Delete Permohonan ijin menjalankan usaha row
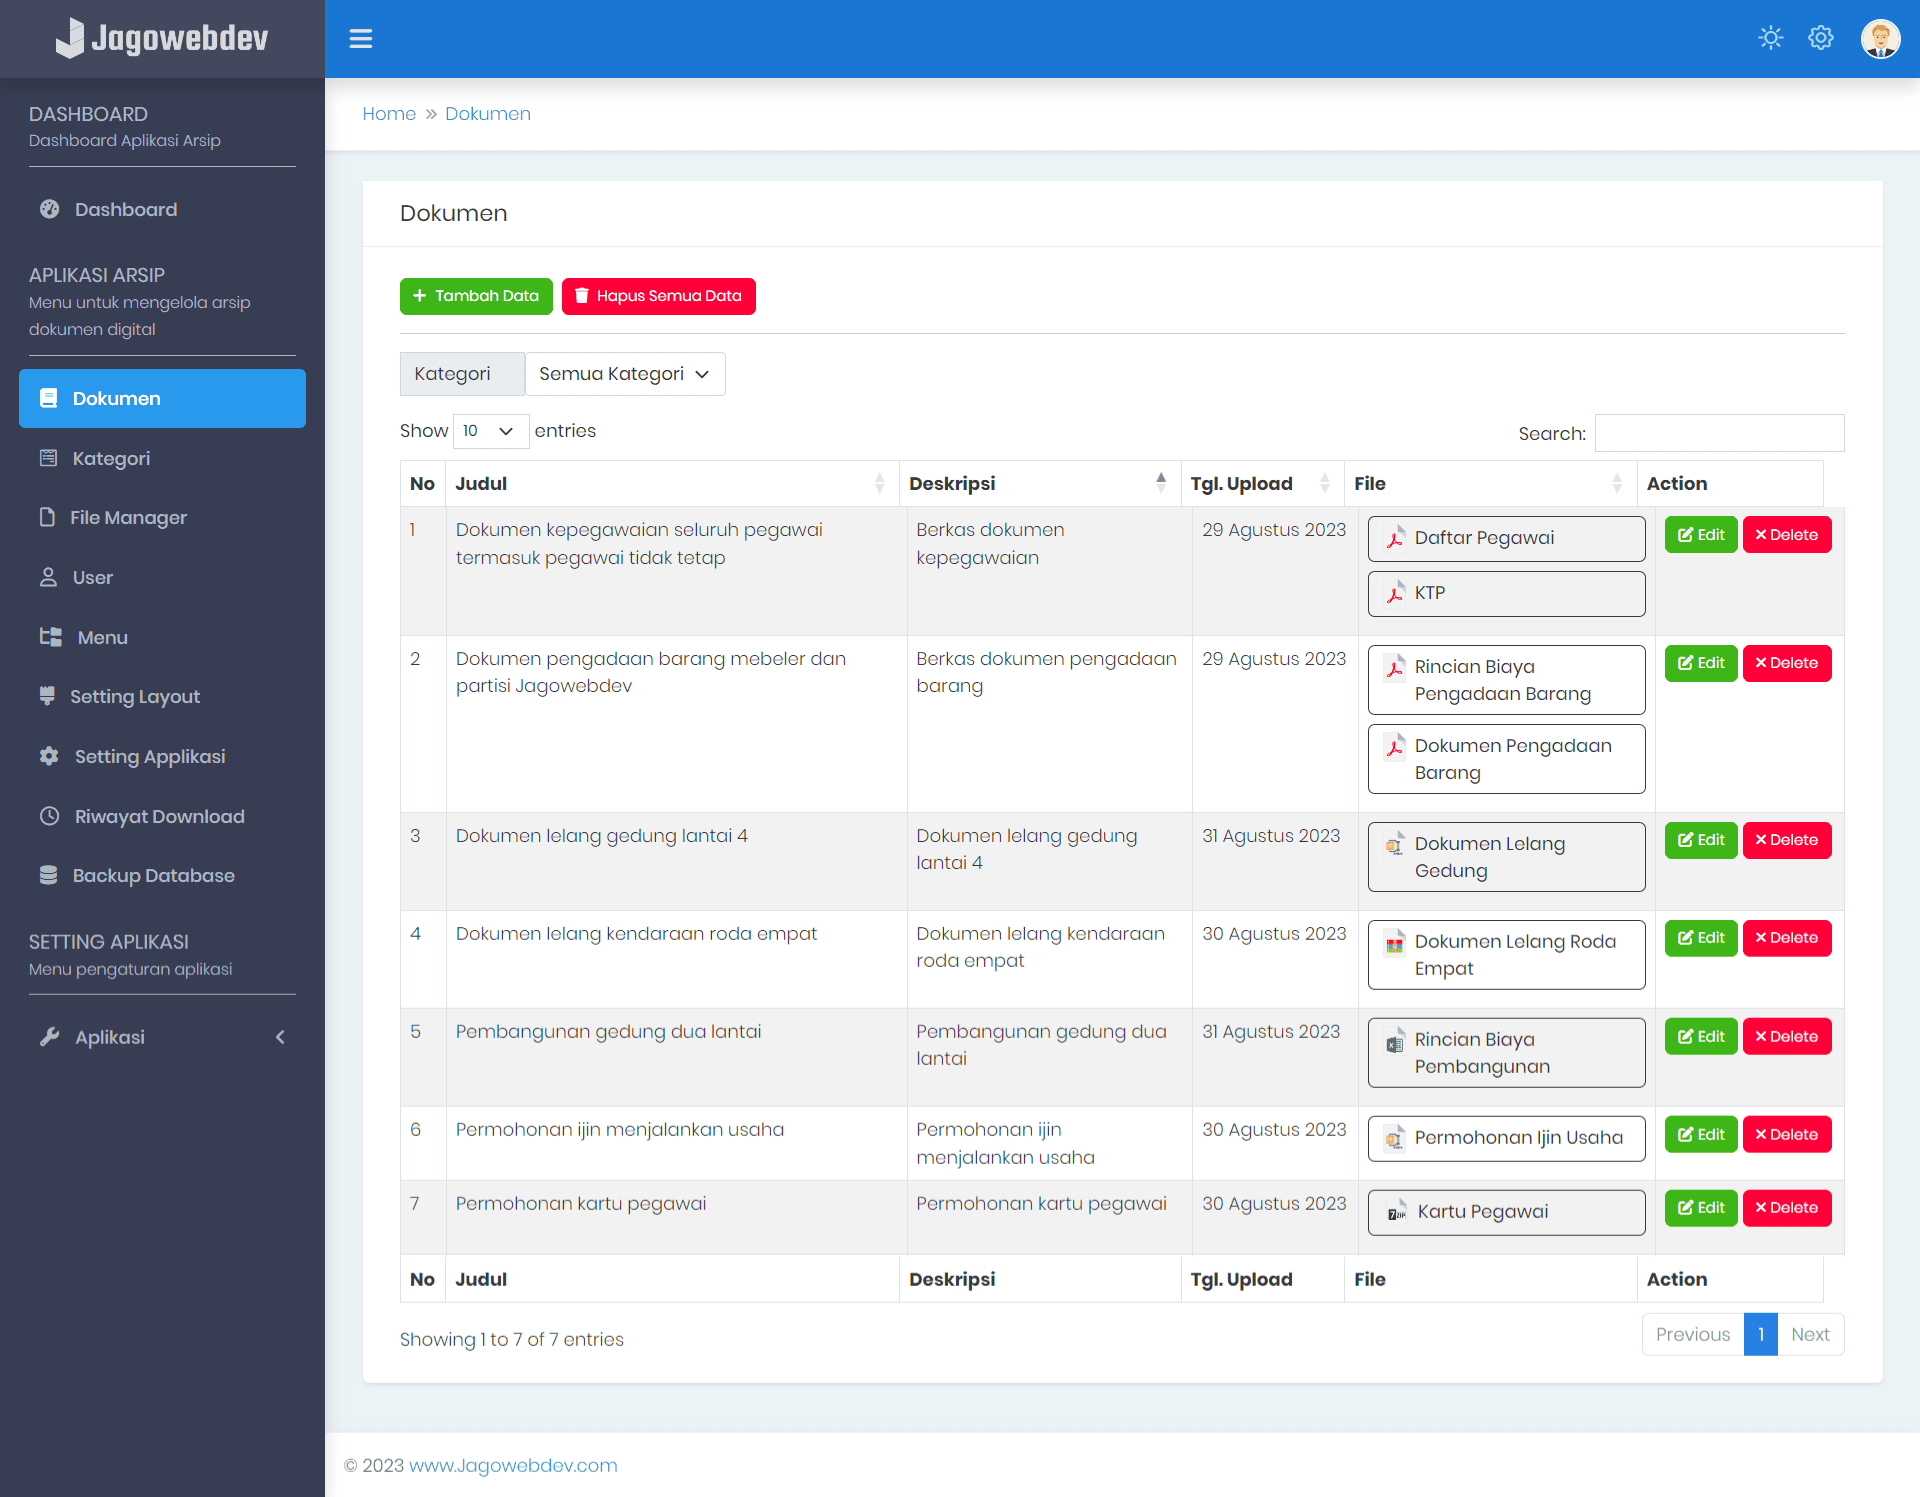 (x=1787, y=1135)
